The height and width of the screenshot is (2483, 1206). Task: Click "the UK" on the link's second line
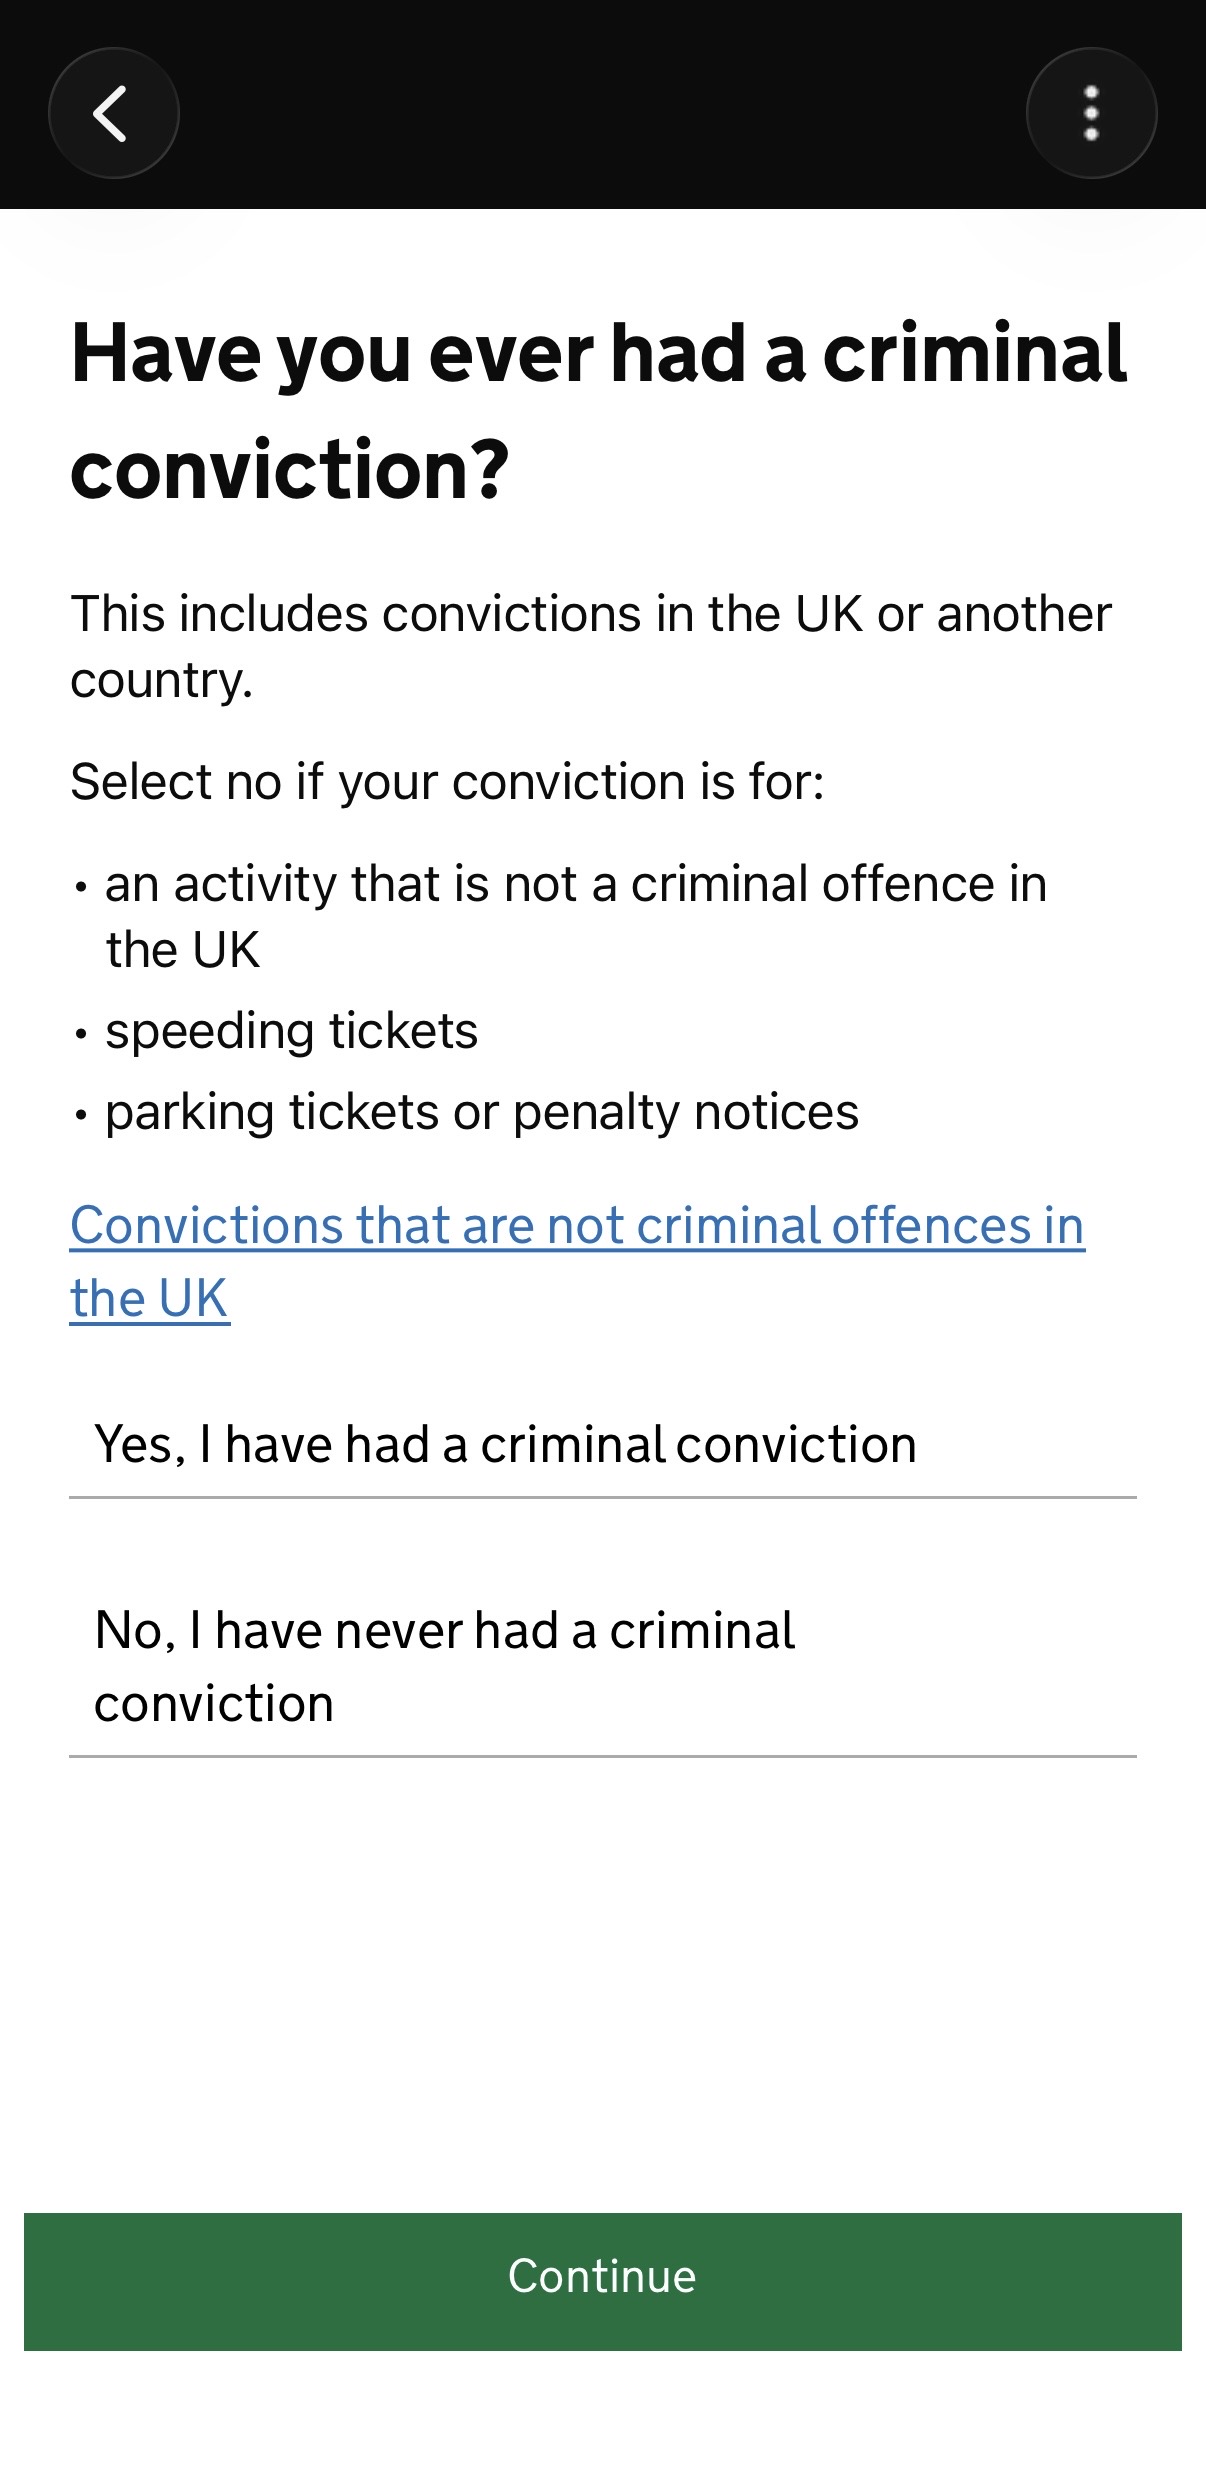(149, 1300)
